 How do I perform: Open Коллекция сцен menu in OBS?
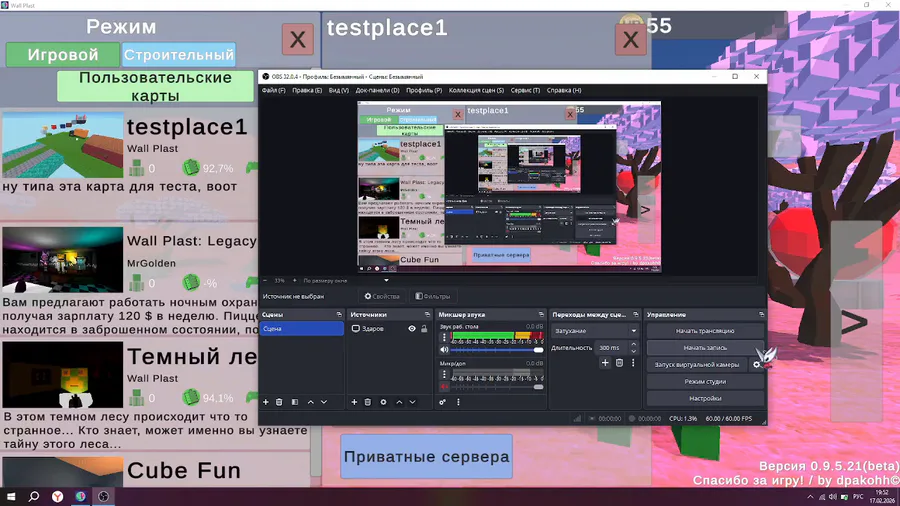(x=476, y=90)
